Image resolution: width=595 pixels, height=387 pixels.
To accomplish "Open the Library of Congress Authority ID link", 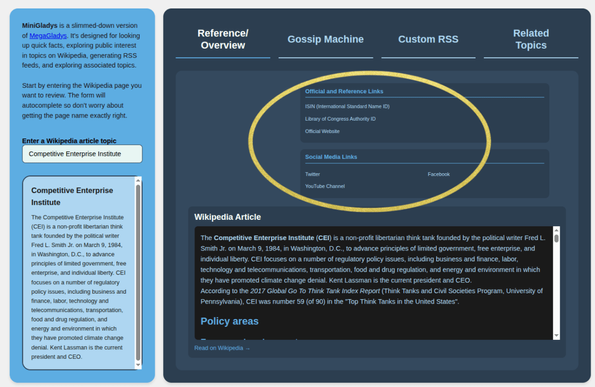I will pos(340,119).
